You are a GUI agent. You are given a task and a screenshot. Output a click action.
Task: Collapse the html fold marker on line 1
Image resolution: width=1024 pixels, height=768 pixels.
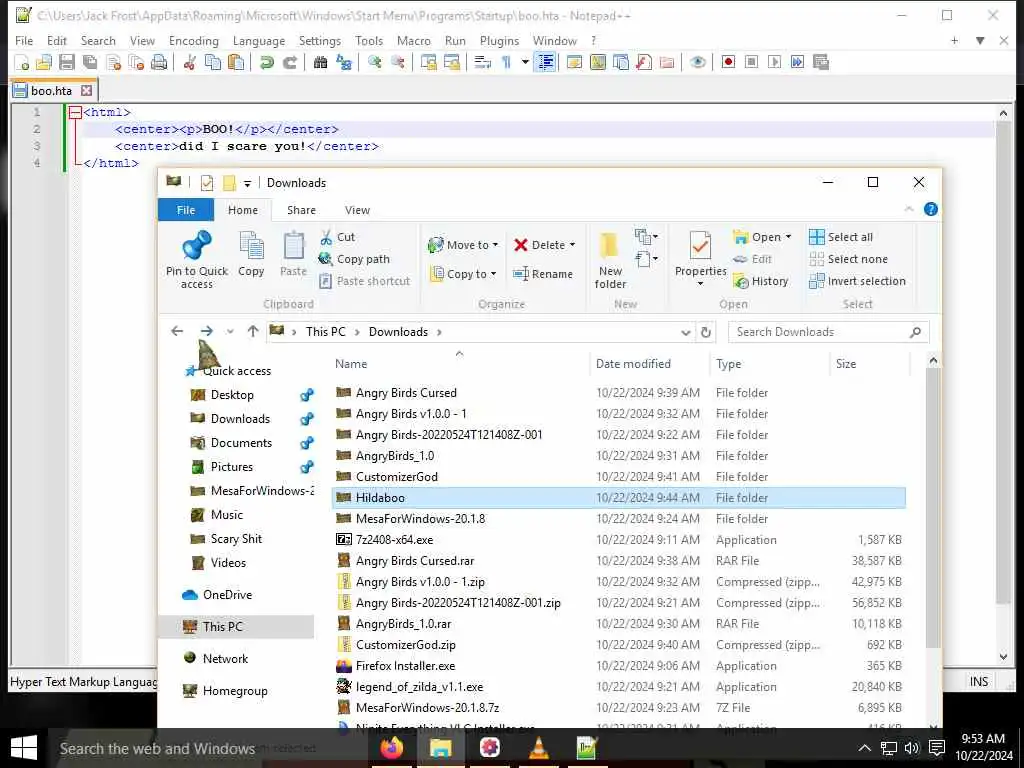point(75,112)
